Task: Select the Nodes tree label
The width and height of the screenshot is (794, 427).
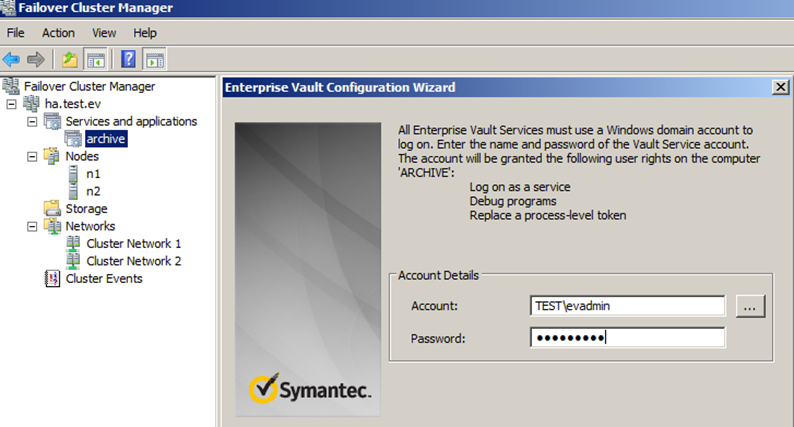Action: (82, 157)
